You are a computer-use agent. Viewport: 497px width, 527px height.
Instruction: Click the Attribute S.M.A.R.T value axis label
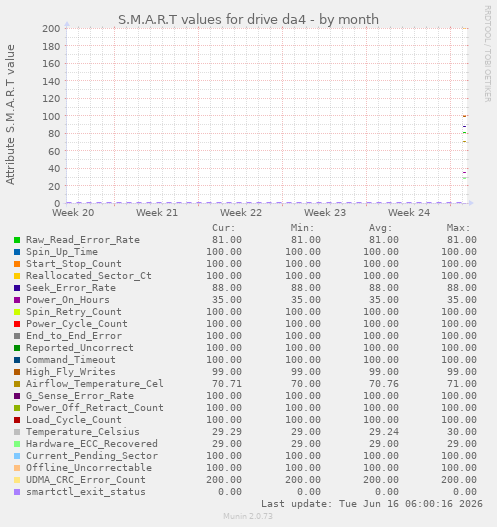(10, 115)
